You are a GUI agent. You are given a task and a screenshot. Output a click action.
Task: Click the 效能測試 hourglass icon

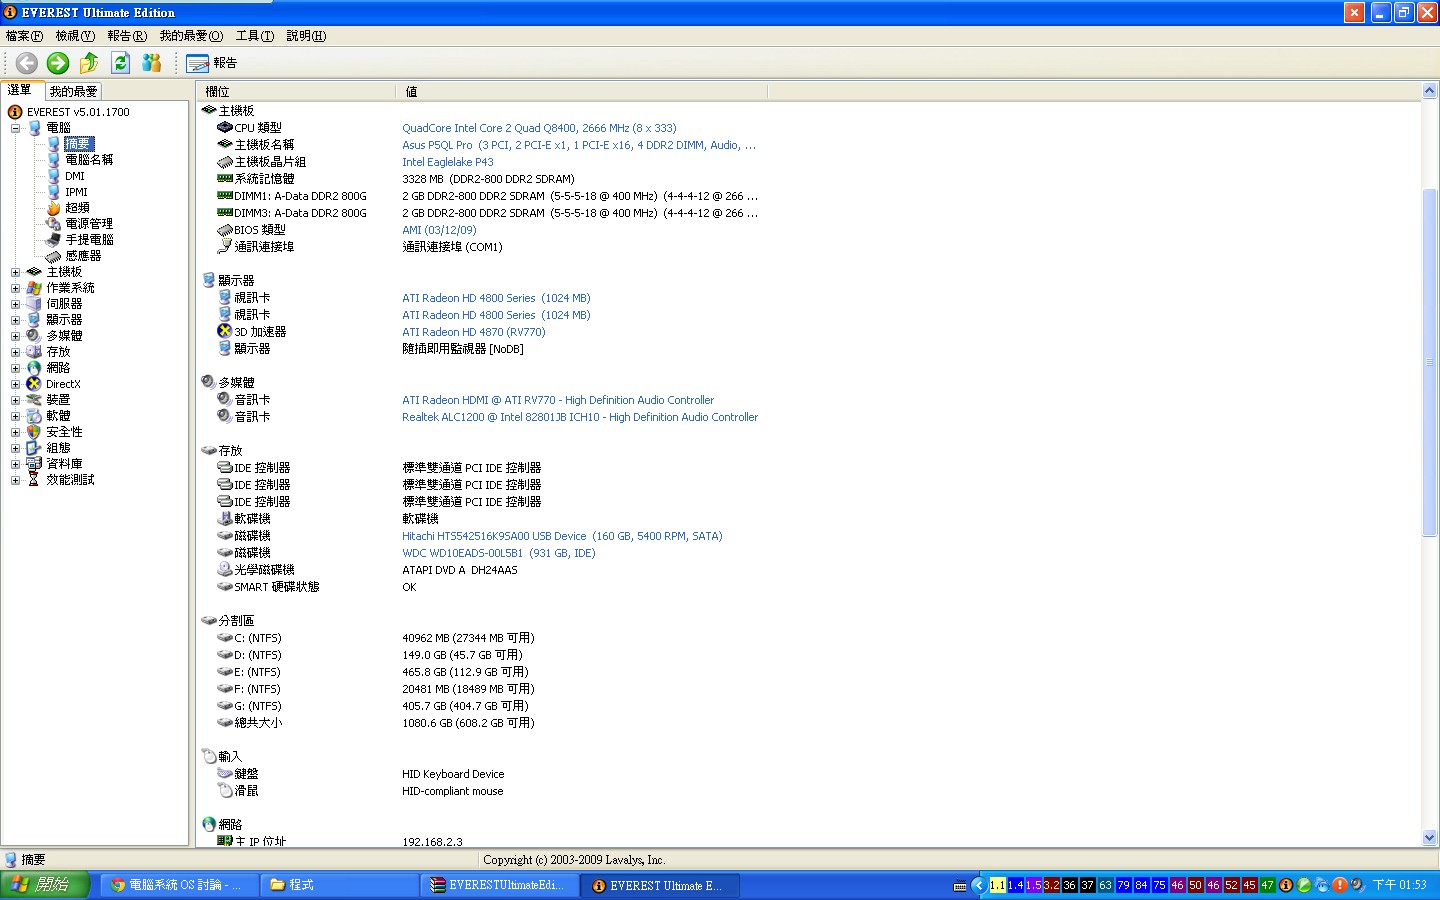[34, 480]
